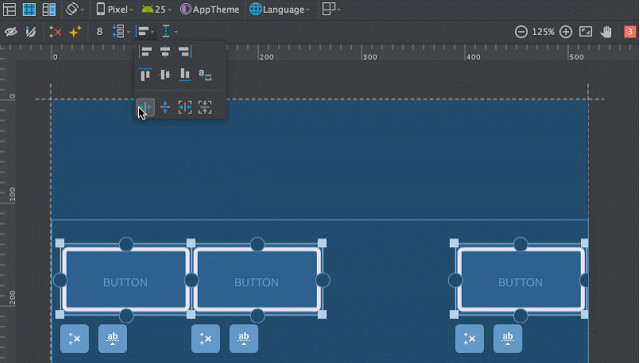The width and height of the screenshot is (640, 363).
Task: Click bottom constraint anchor of right button
Action: tap(520, 316)
